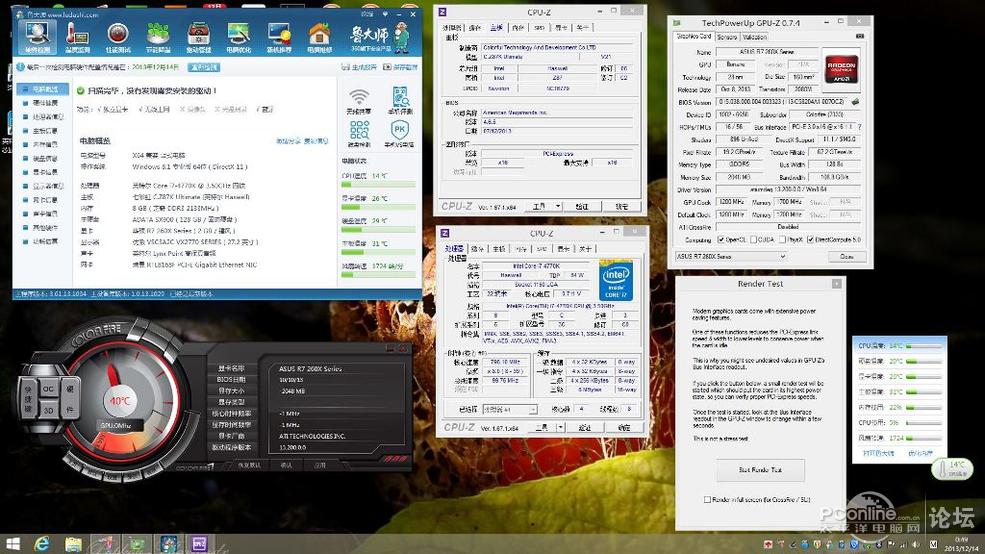Click the phone-with-magnifier icon in Ludashi
Viewport: 985px width, 554px height.
point(400,101)
